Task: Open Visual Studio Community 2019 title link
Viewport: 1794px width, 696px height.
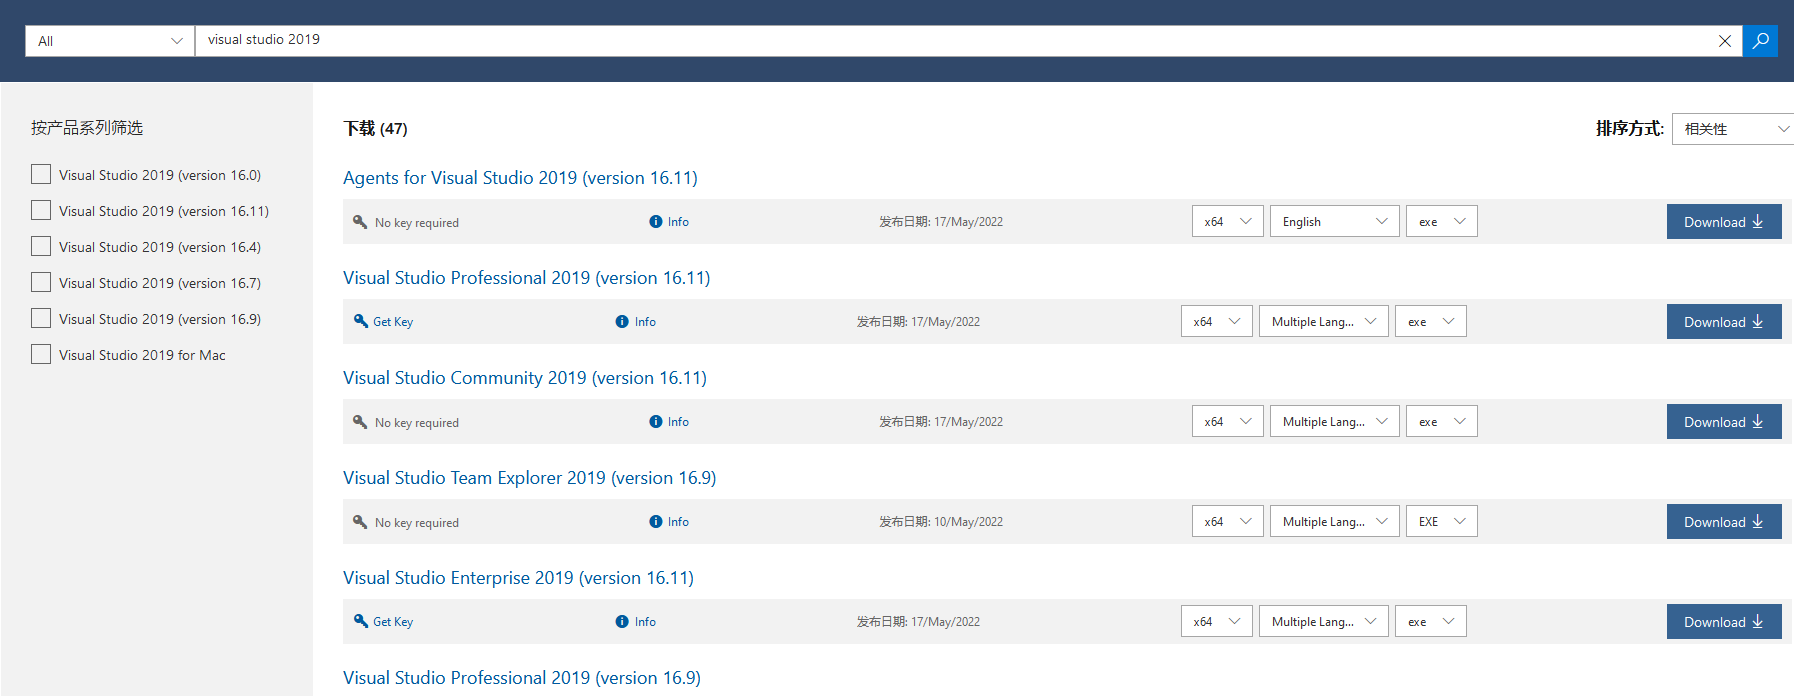Action: [x=525, y=378]
